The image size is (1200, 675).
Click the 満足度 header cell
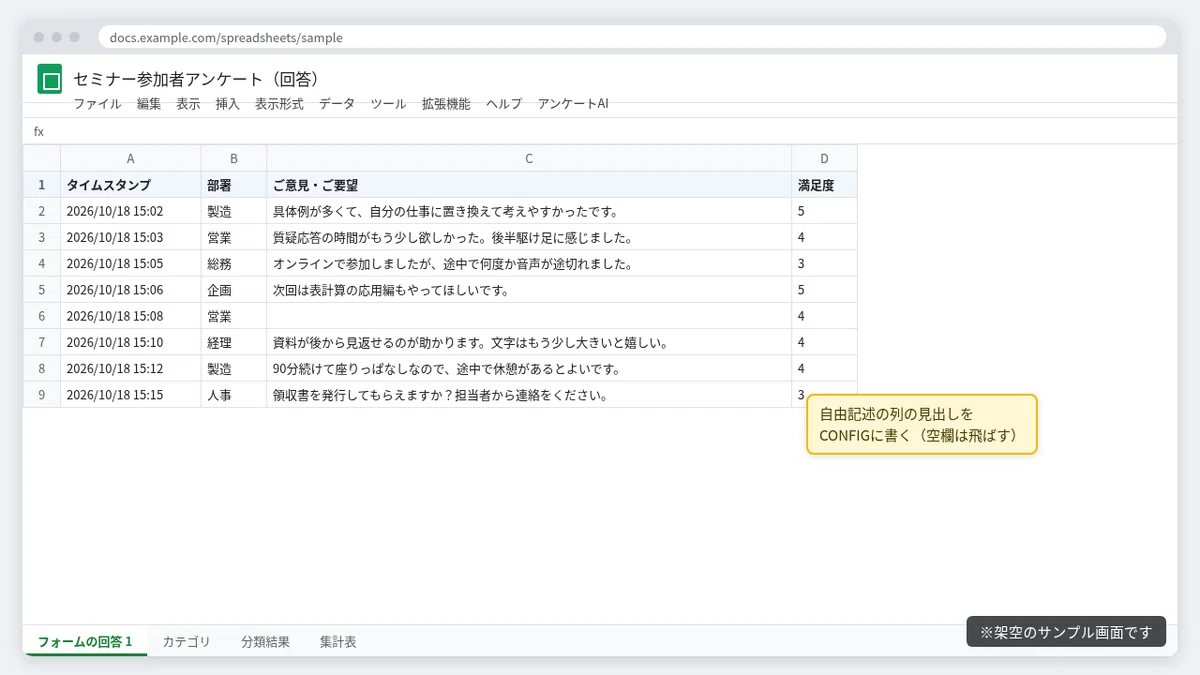[824, 185]
